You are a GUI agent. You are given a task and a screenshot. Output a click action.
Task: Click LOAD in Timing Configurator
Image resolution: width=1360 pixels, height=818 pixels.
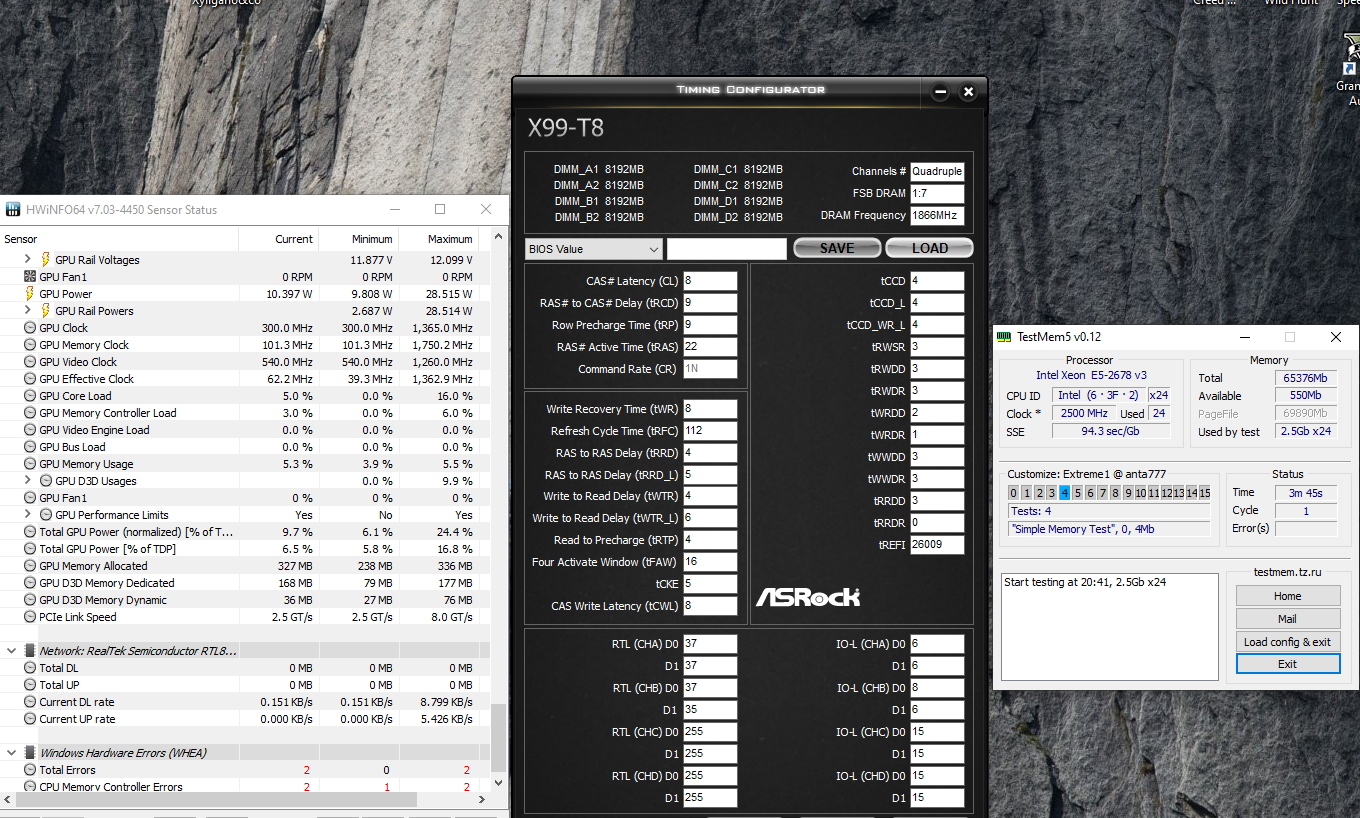[930, 248]
